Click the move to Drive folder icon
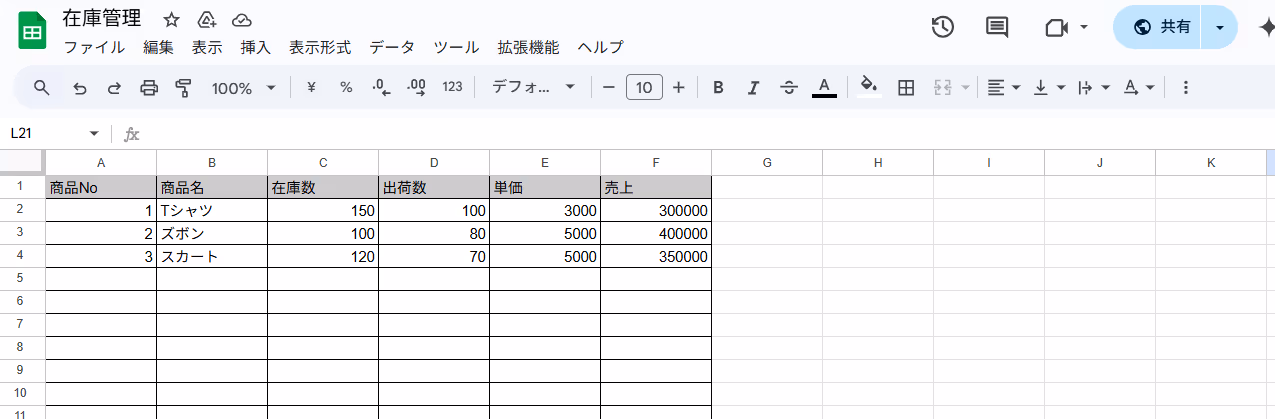This screenshot has width=1275, height=419. coord(206,20)
